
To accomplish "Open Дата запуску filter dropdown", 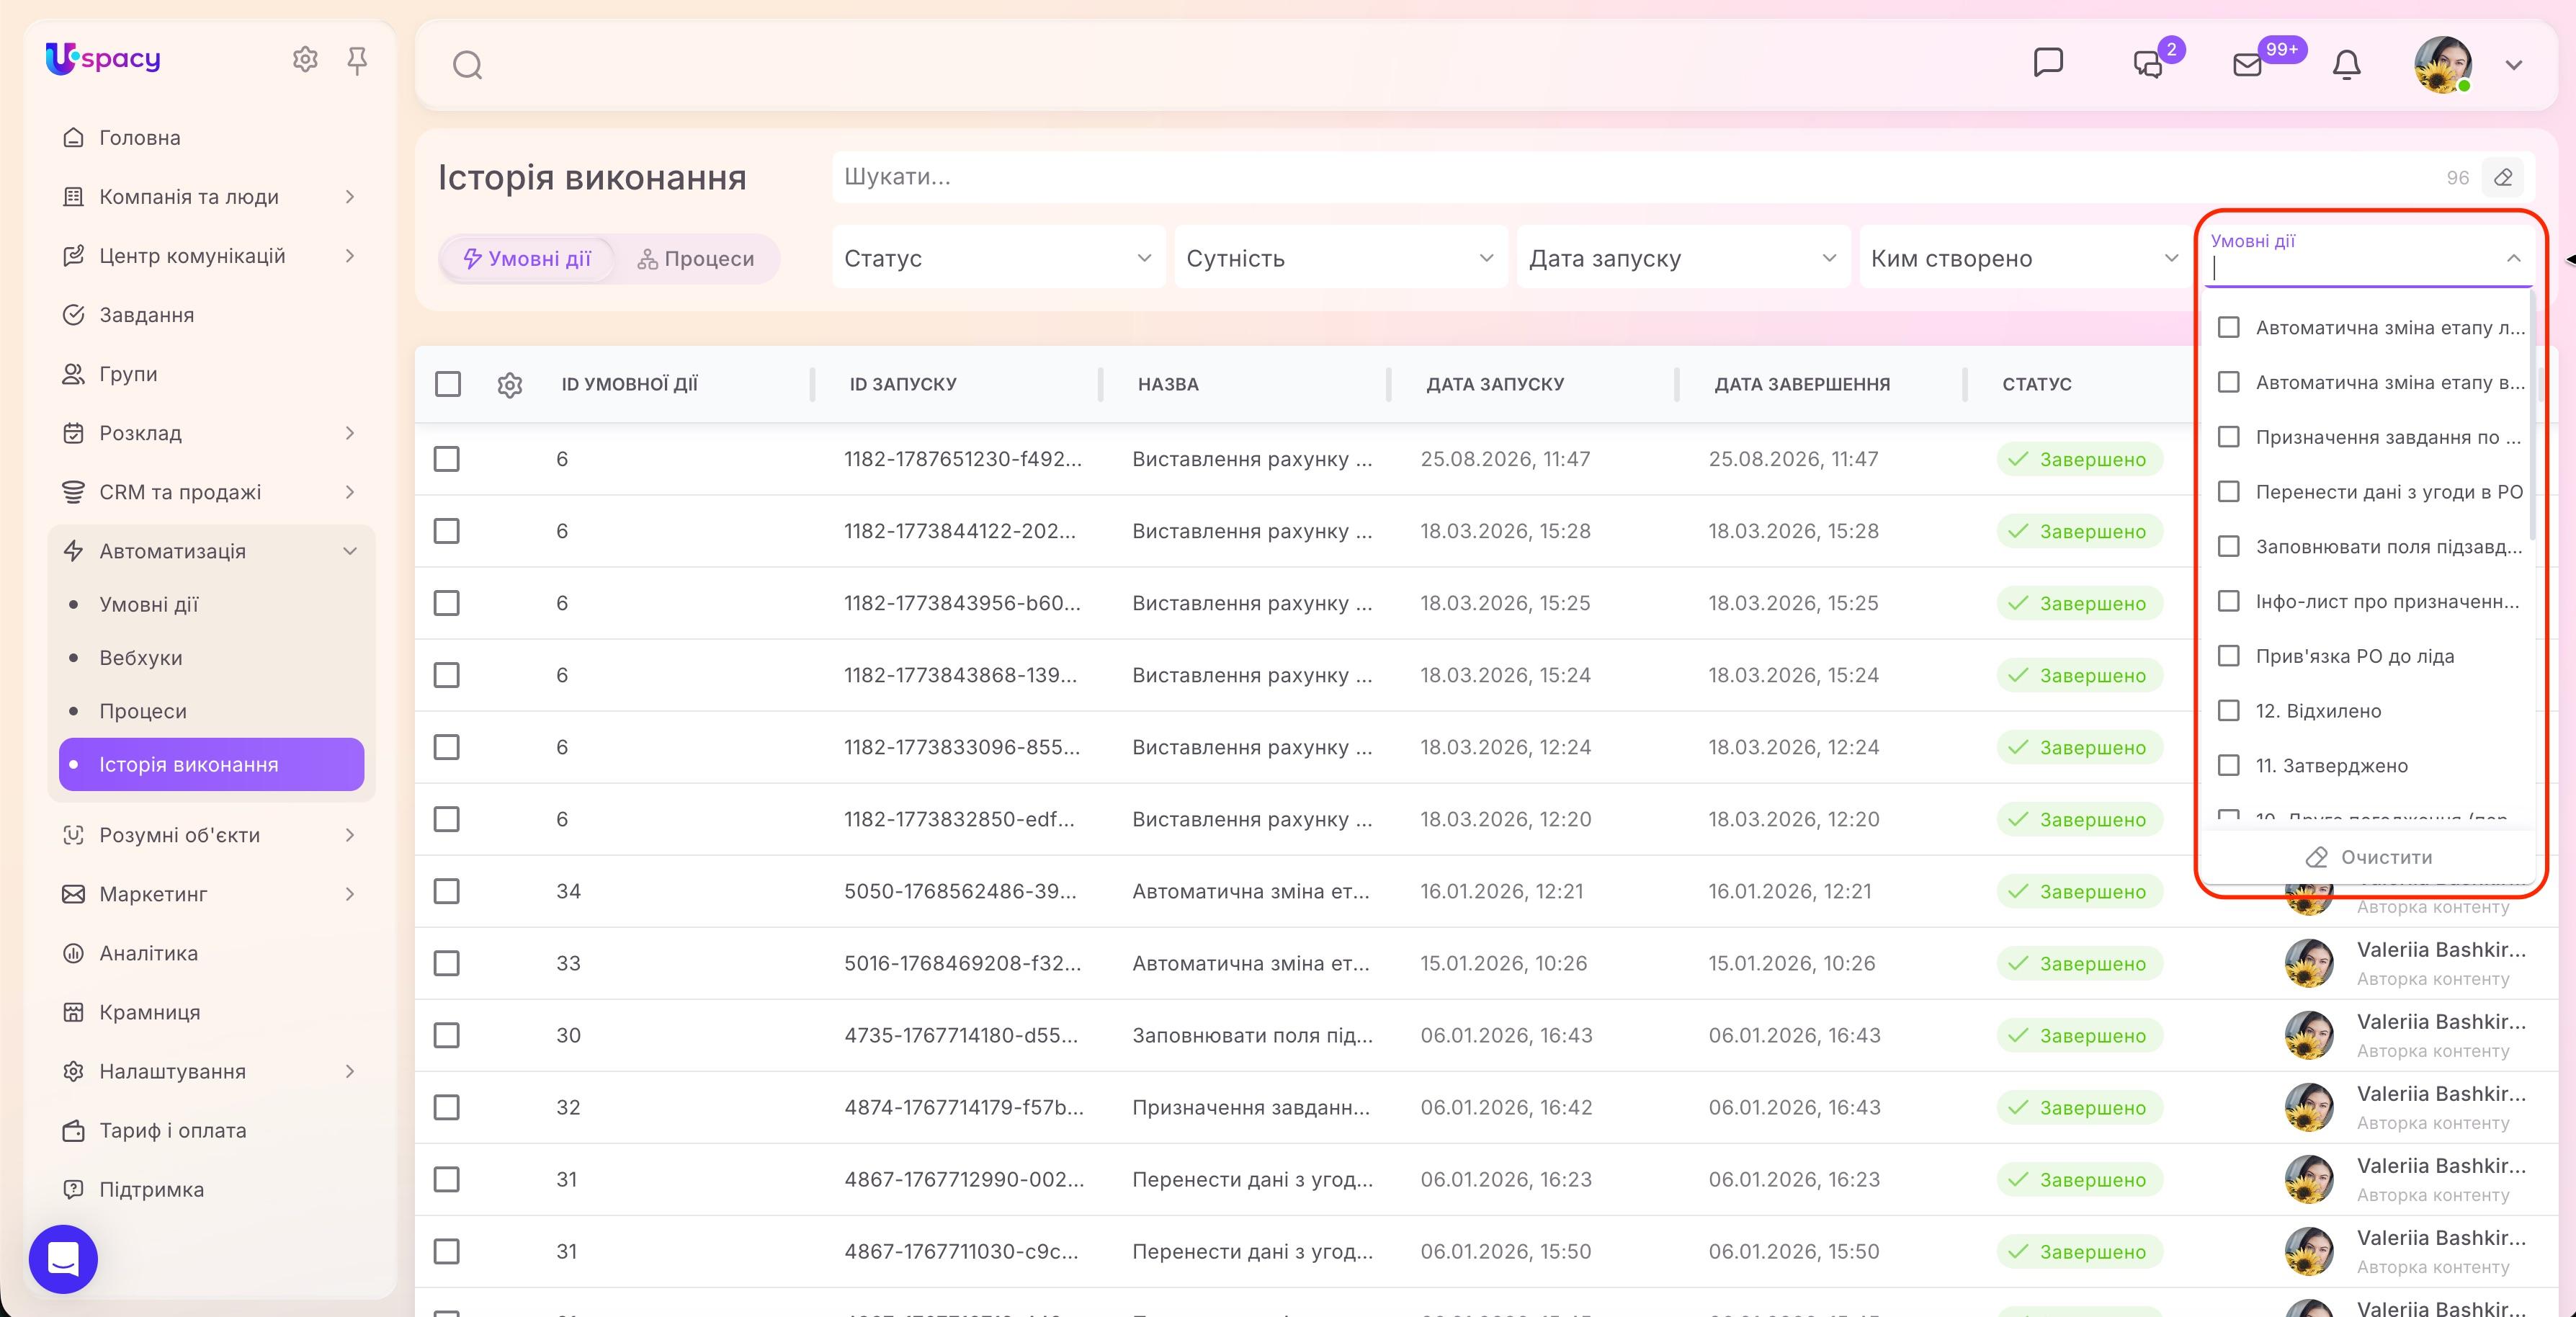I will coord(1683,258).
